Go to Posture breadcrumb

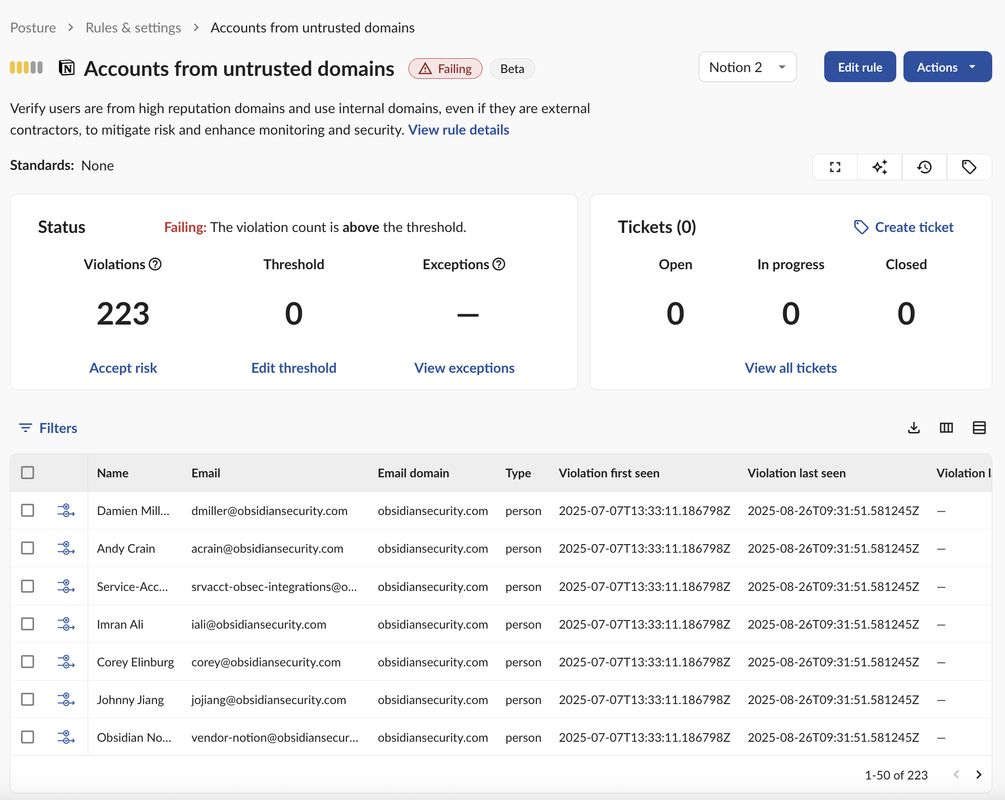[33, 28]
